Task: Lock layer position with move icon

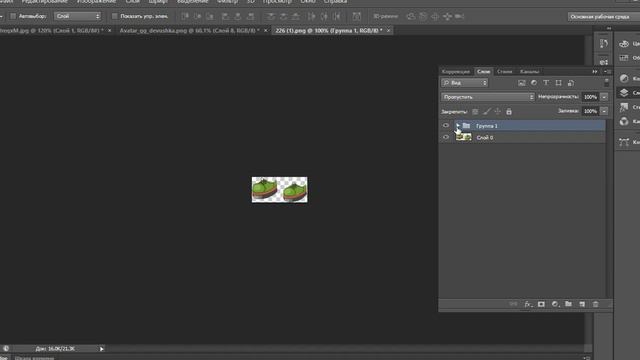Action: (x=498, y=111)
